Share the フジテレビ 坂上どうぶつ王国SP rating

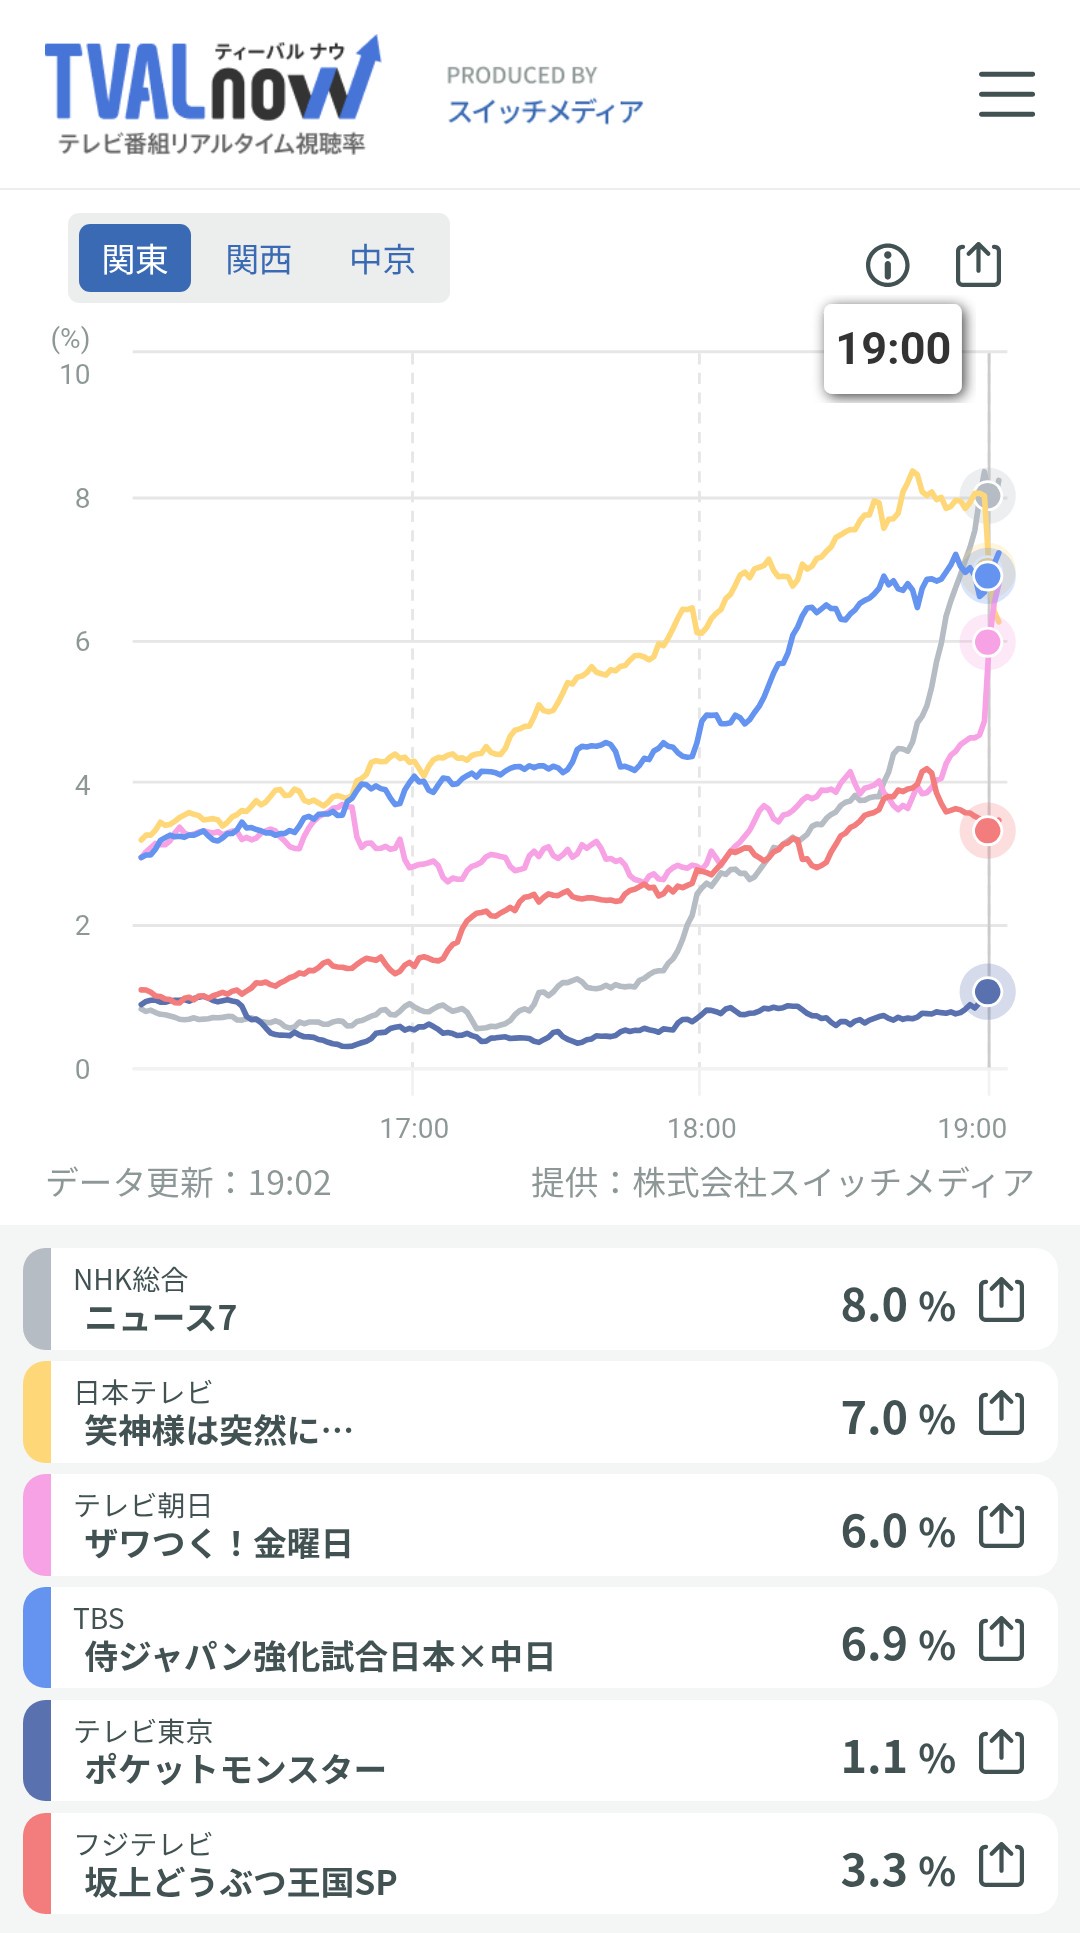click(1001, 1865)
